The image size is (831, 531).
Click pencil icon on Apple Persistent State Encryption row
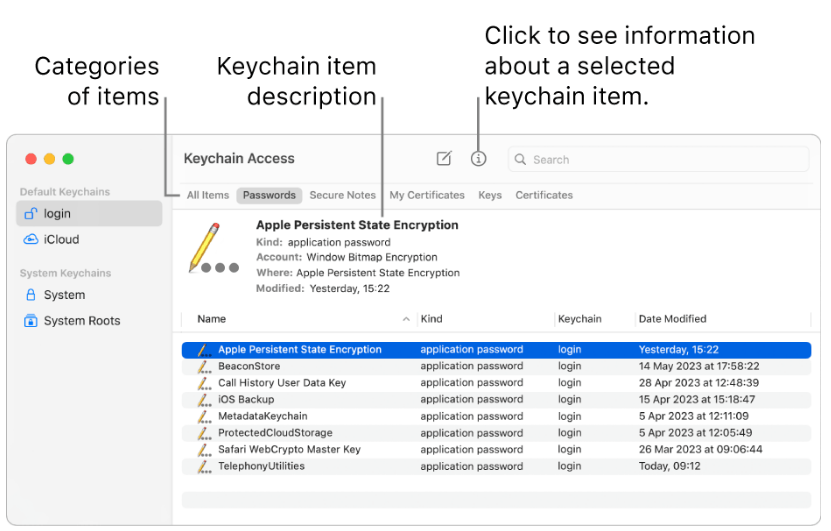[x=204, y=350]
